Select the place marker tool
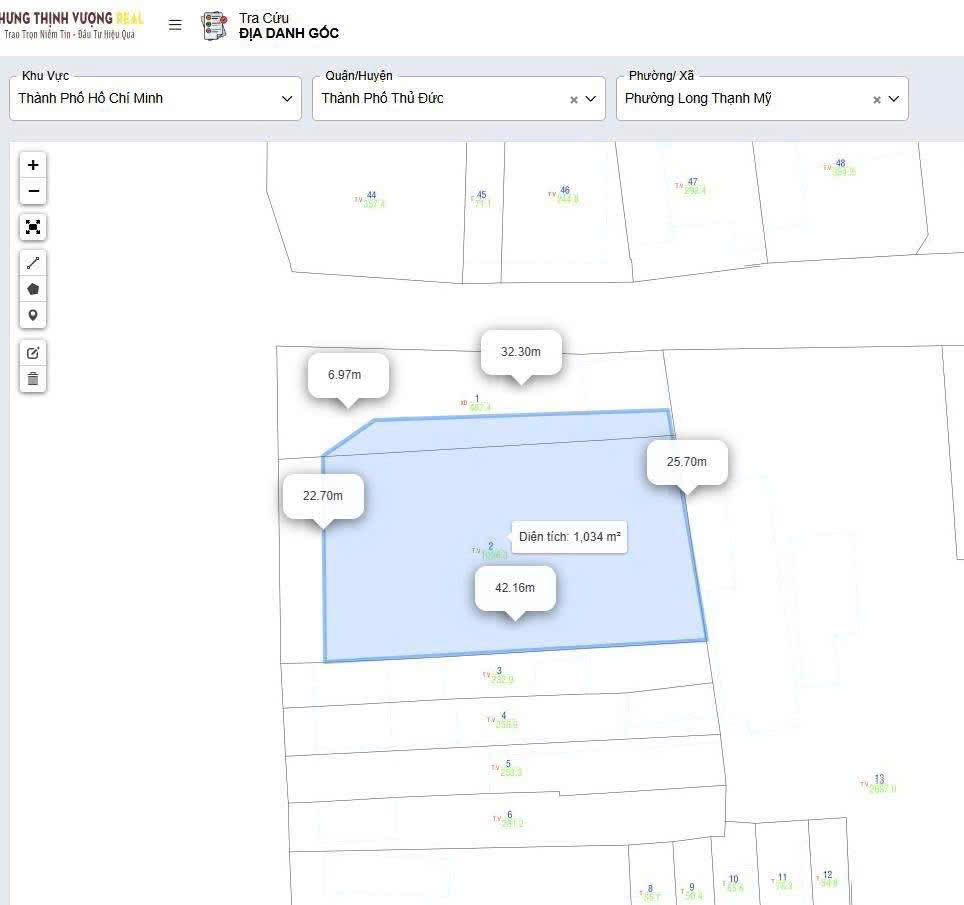This screenshot has width=964, height=905. (x=33, y=315)
